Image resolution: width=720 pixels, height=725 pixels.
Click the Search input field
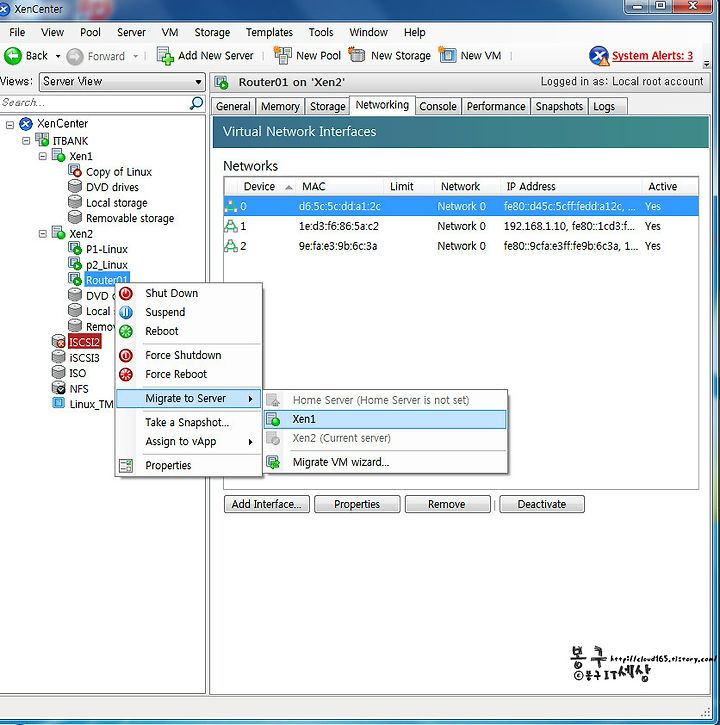pyautogui.click(x=94, y=103)
